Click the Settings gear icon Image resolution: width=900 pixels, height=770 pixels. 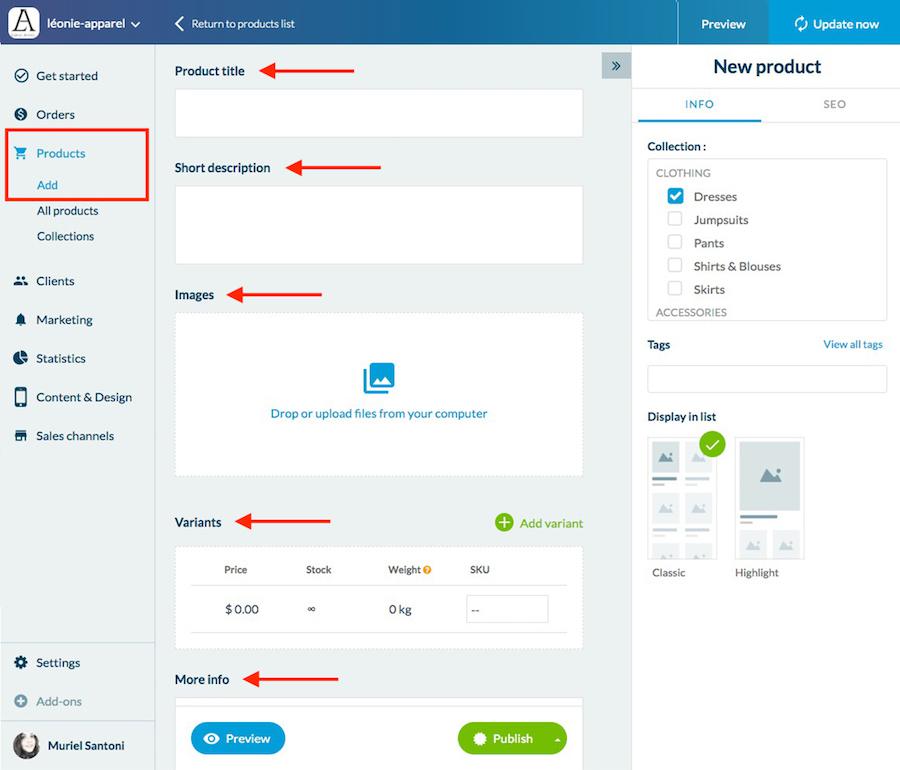(21, 663)
